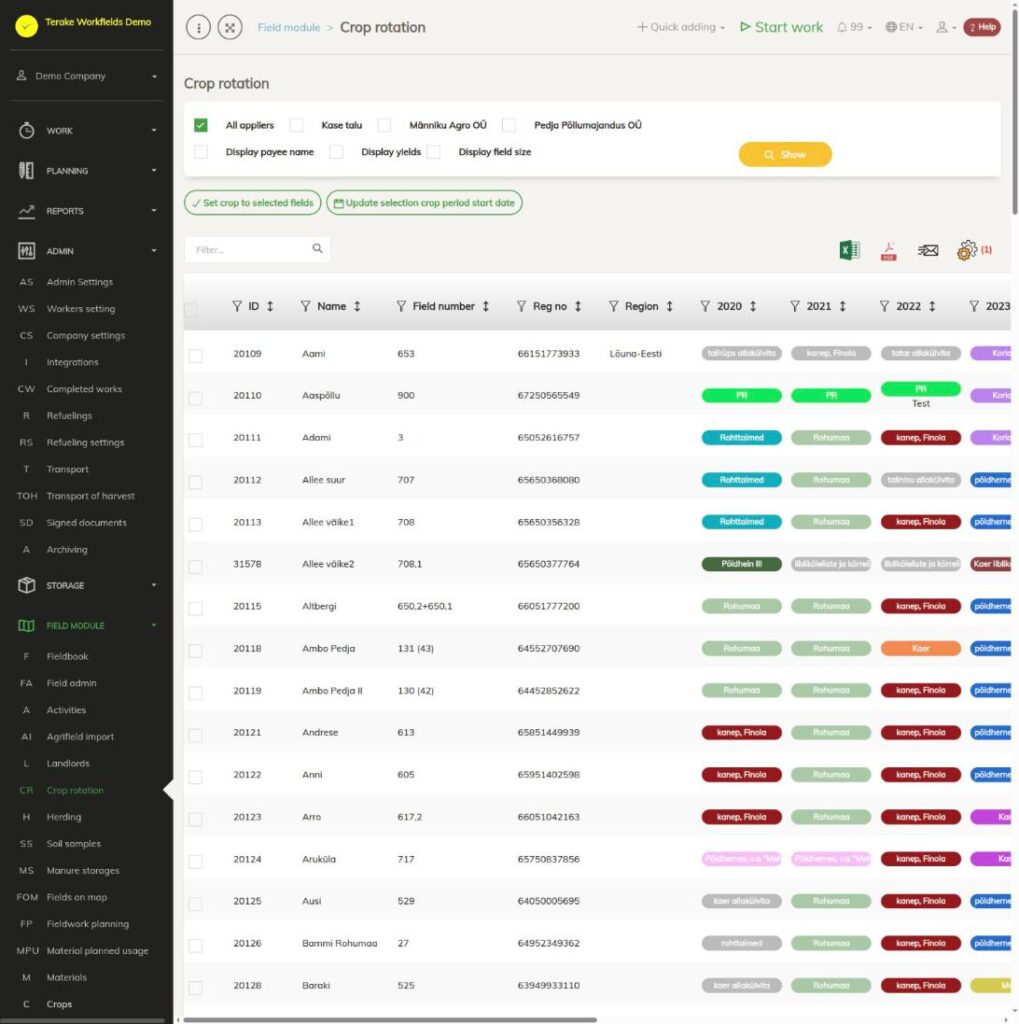Screen dimensions: 1019x1024
Task: Go to Admin Settings
Action: tap(80, 282)
